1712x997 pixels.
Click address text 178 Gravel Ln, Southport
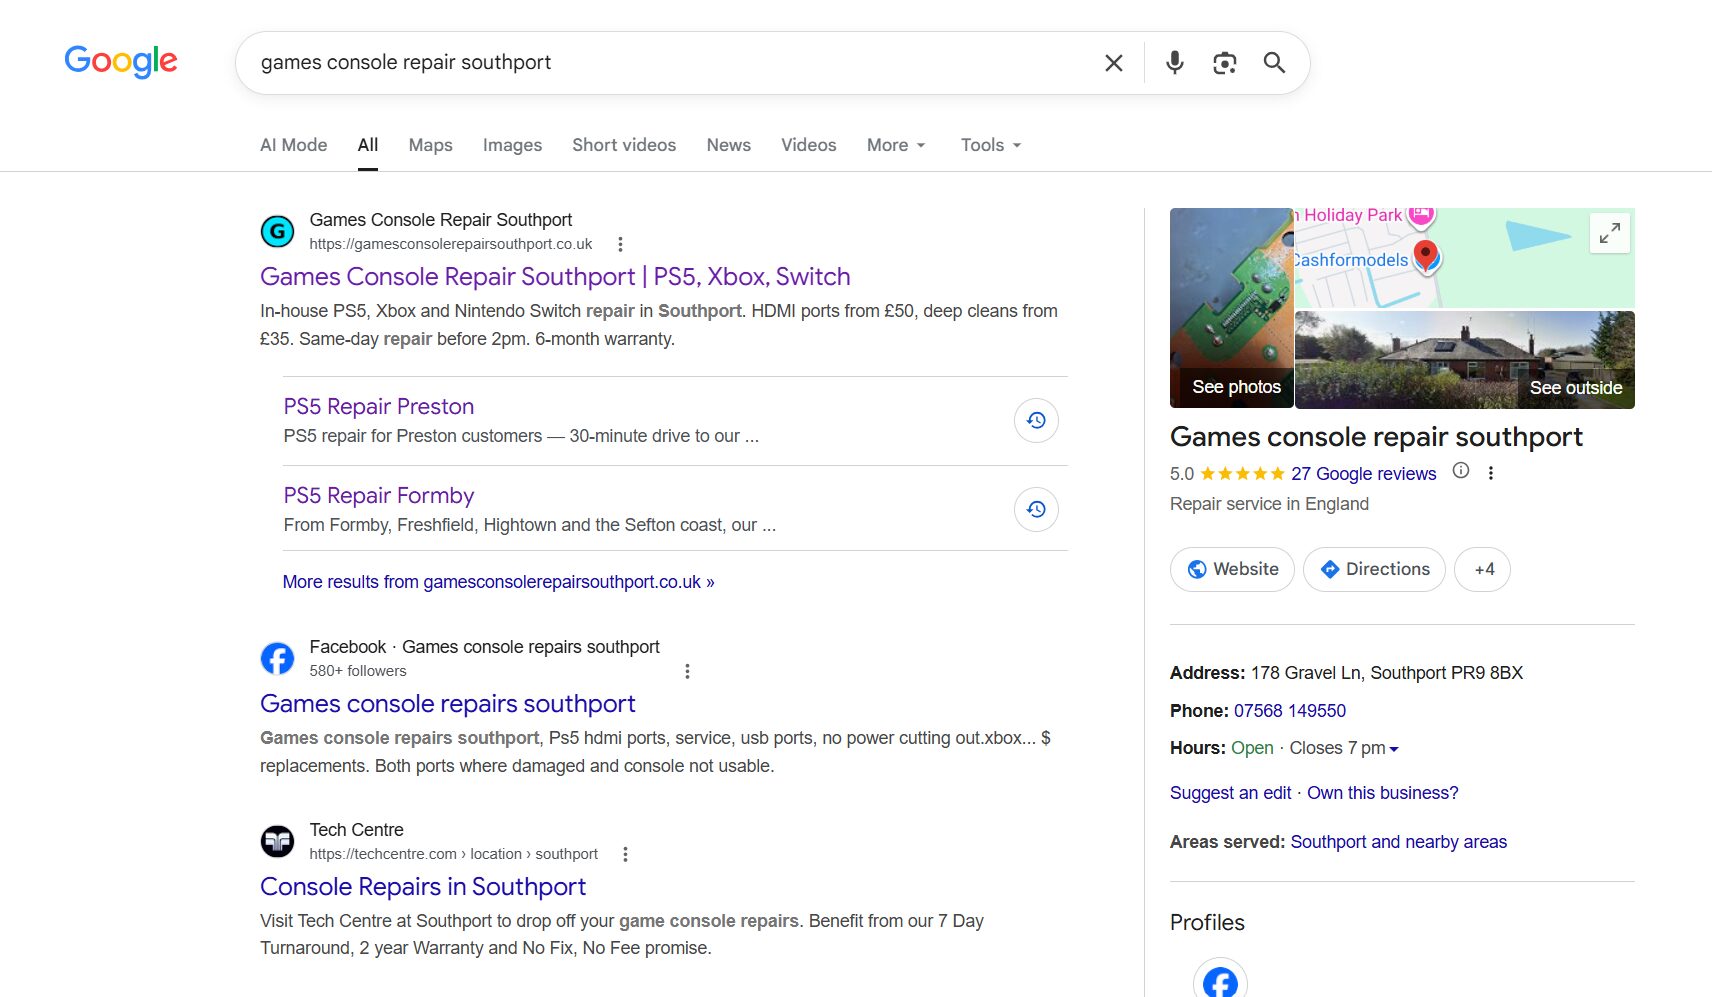pos(1387,673)
